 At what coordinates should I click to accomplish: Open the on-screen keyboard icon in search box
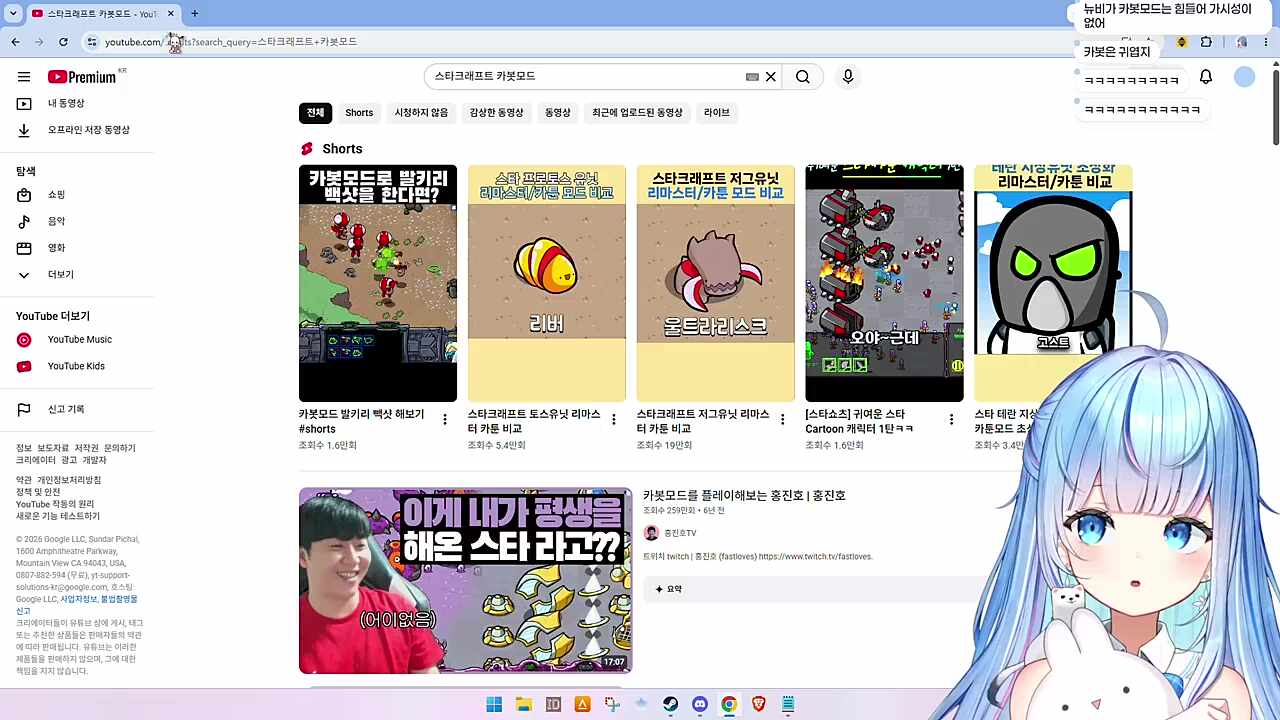pyautogui.click(x=752, y=77)
